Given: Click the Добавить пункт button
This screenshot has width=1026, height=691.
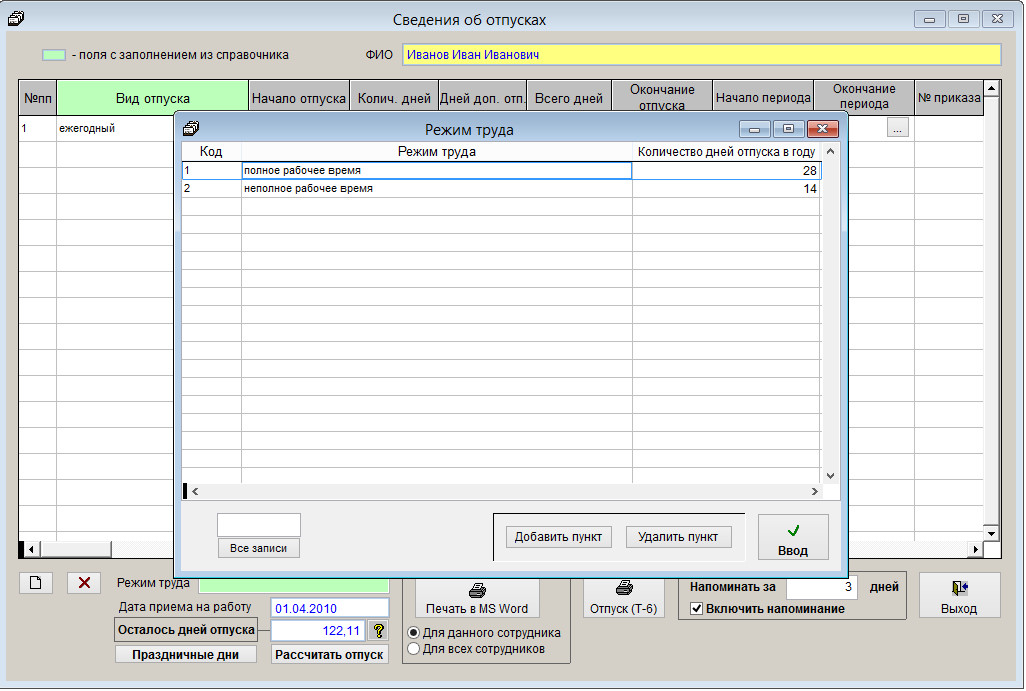Looking at the screenshot, I should 558,537.
